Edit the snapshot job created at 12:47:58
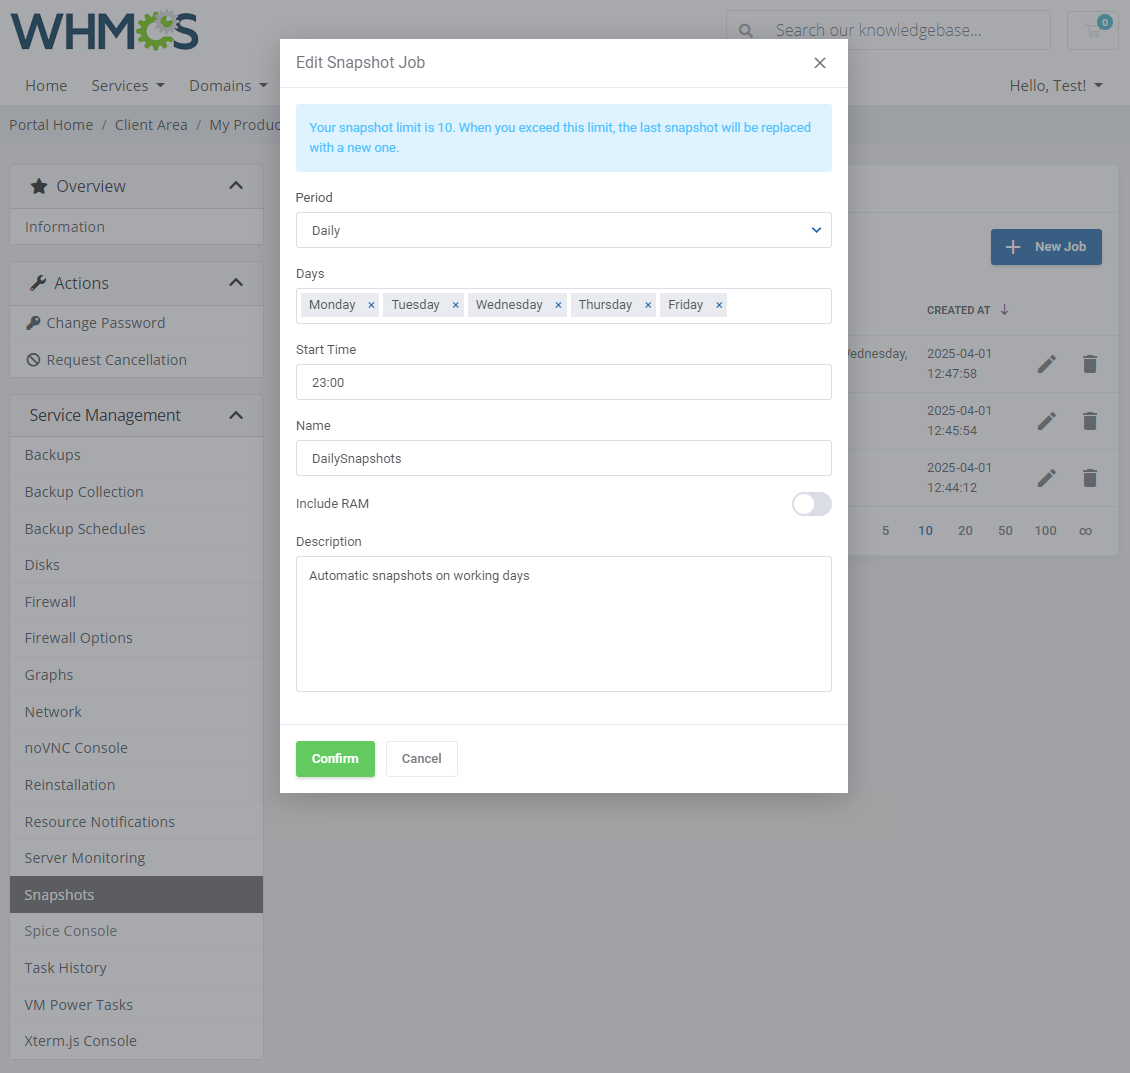The height and width of the screenshot is (1073, 1130). click(1046, 364)
